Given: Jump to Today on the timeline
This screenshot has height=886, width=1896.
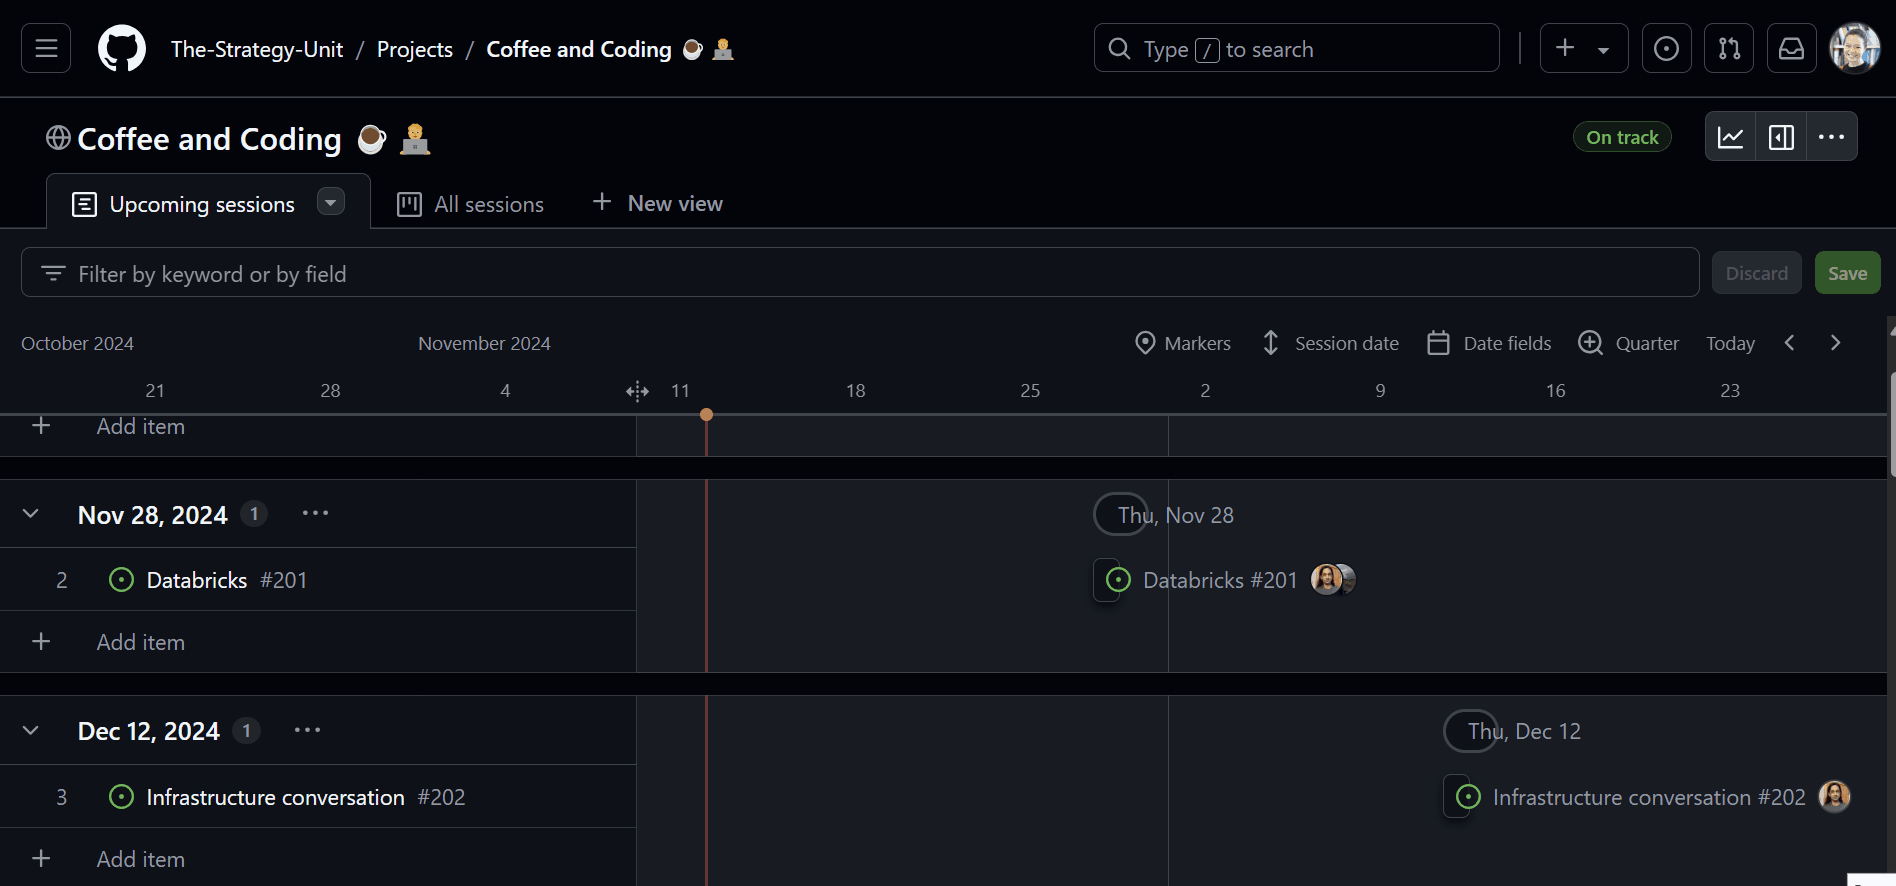Looking at the screenshot, I should (x=1730, y=343).
